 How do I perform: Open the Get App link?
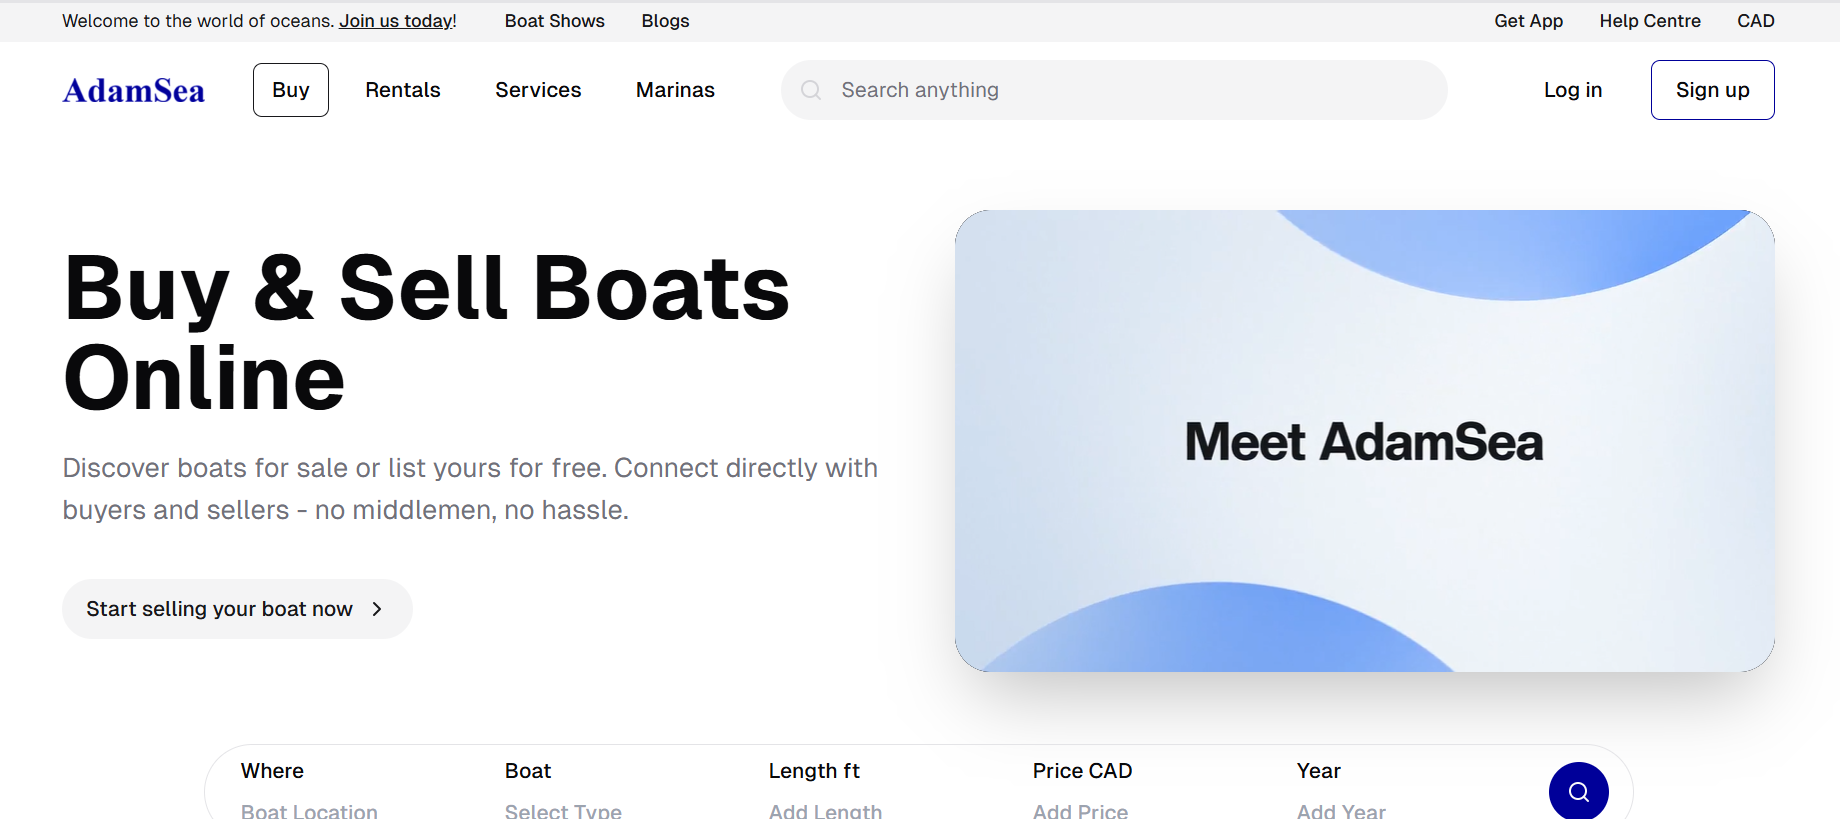pos(1528,21)
